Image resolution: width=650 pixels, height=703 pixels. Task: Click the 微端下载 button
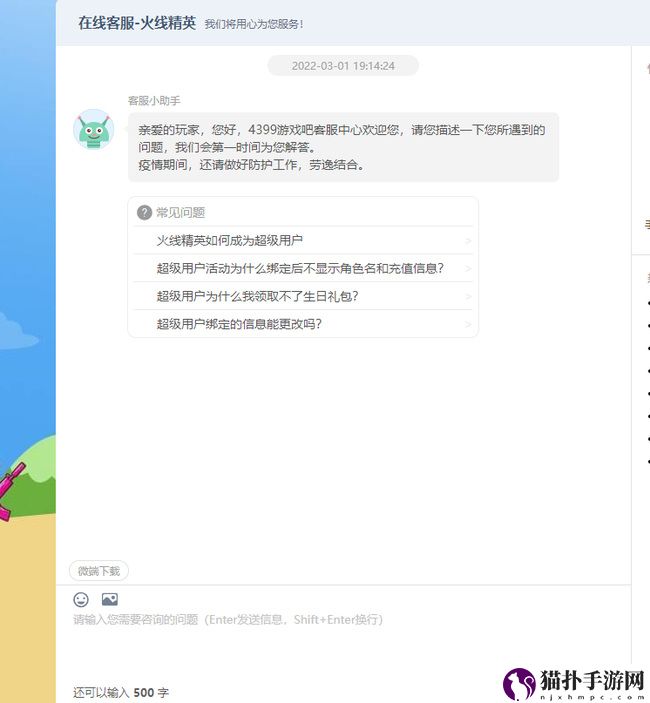point(99,571)
